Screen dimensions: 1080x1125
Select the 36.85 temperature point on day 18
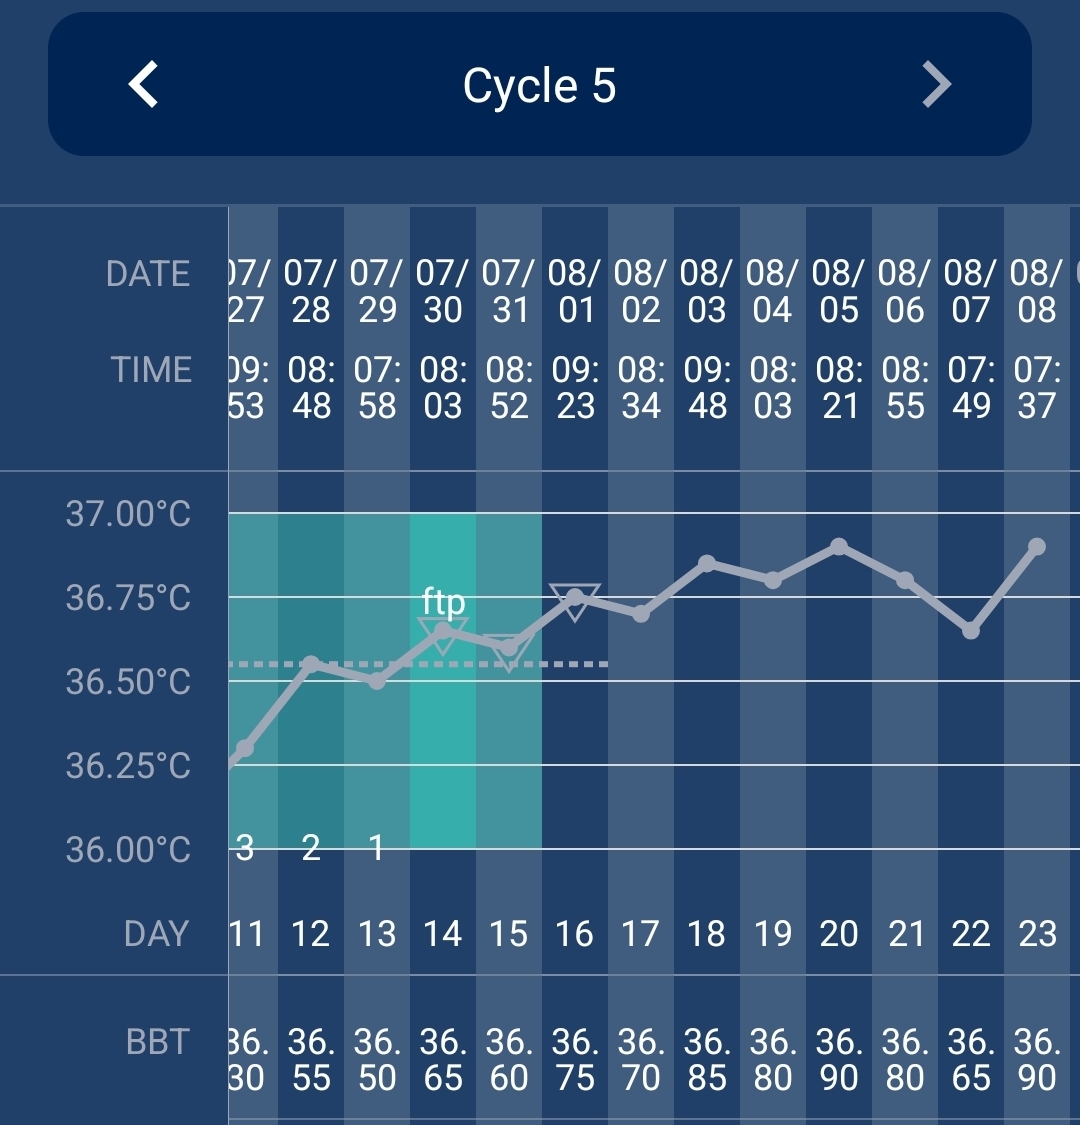[x=707, y=564]
